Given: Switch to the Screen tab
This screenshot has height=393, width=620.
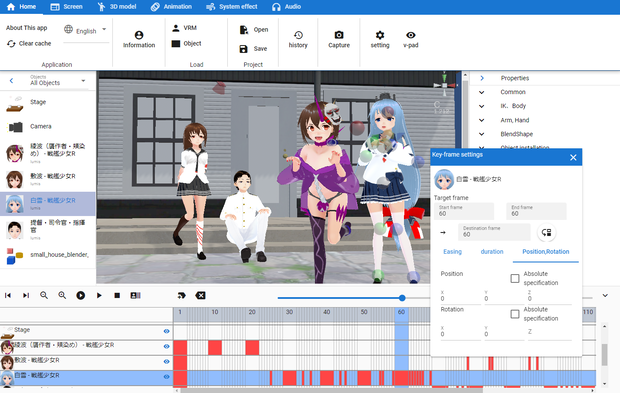Looking at the screenshot, I should pos(66,7).
